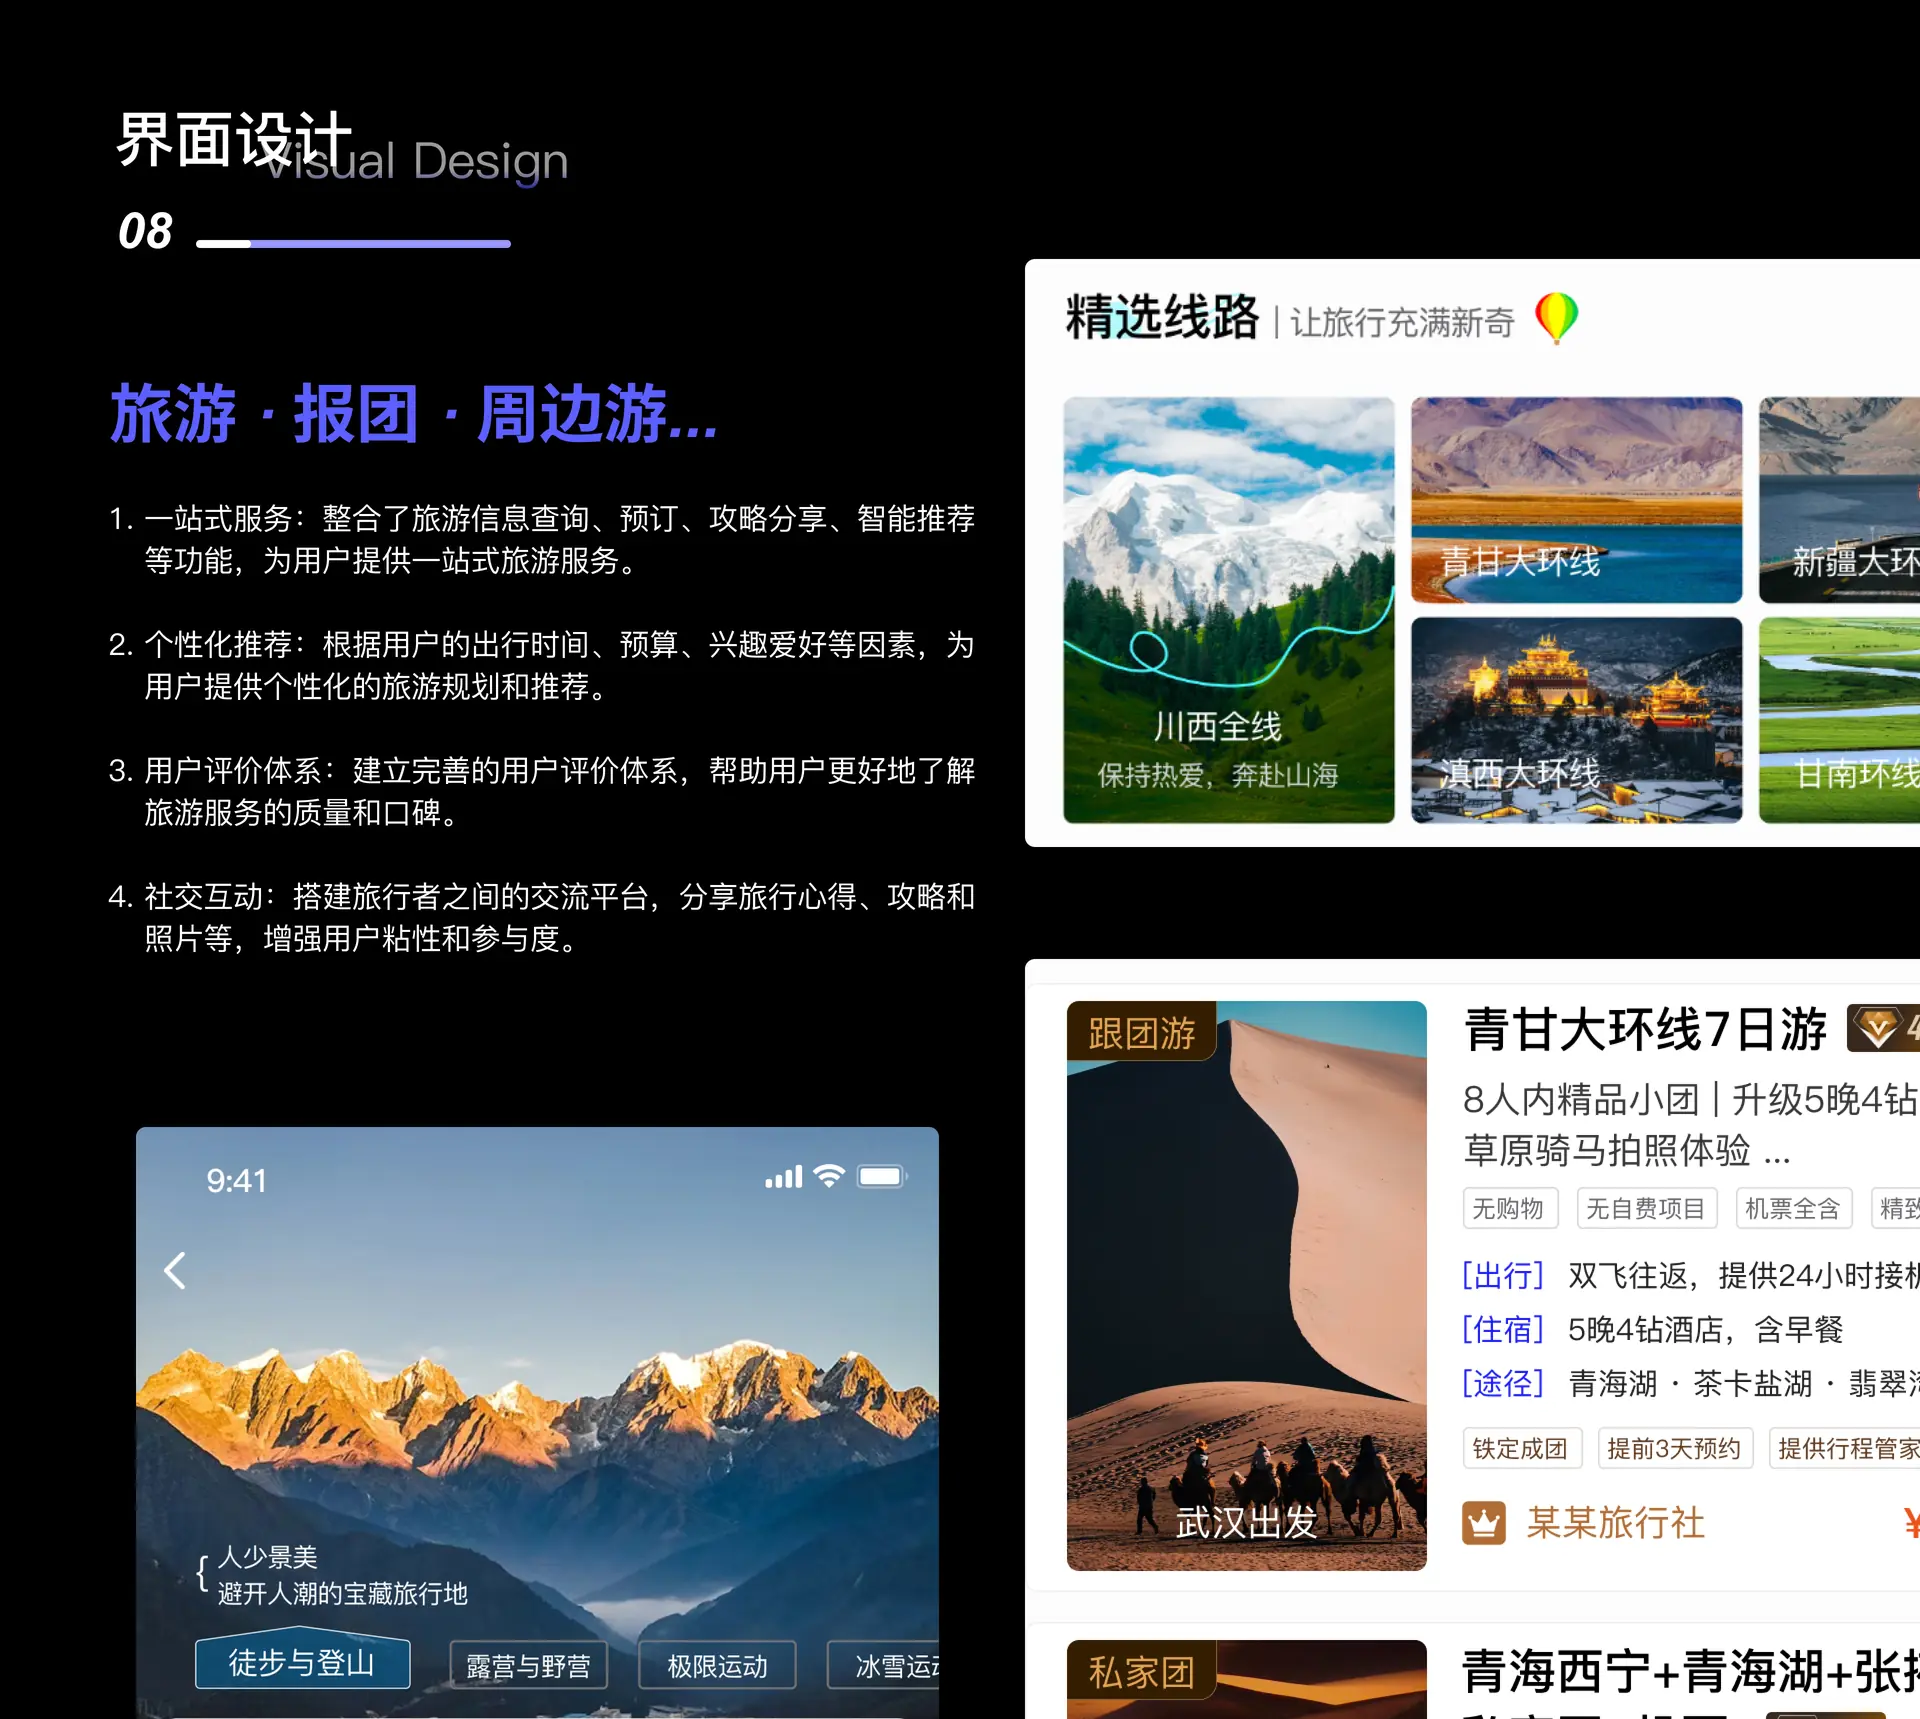The width and height of the screenshot is (1920, 1719).
Task: Click the 机票全含 tag
Action: (1793, 1208)
